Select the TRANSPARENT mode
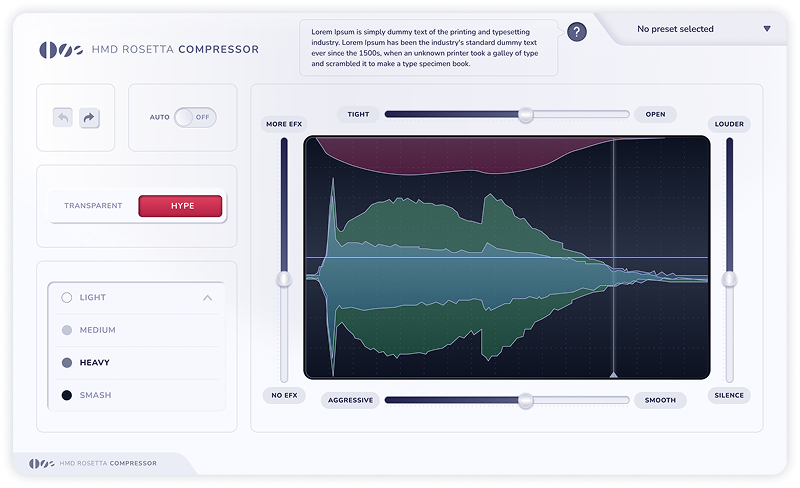Screen dimensions: 800x488 93,206
